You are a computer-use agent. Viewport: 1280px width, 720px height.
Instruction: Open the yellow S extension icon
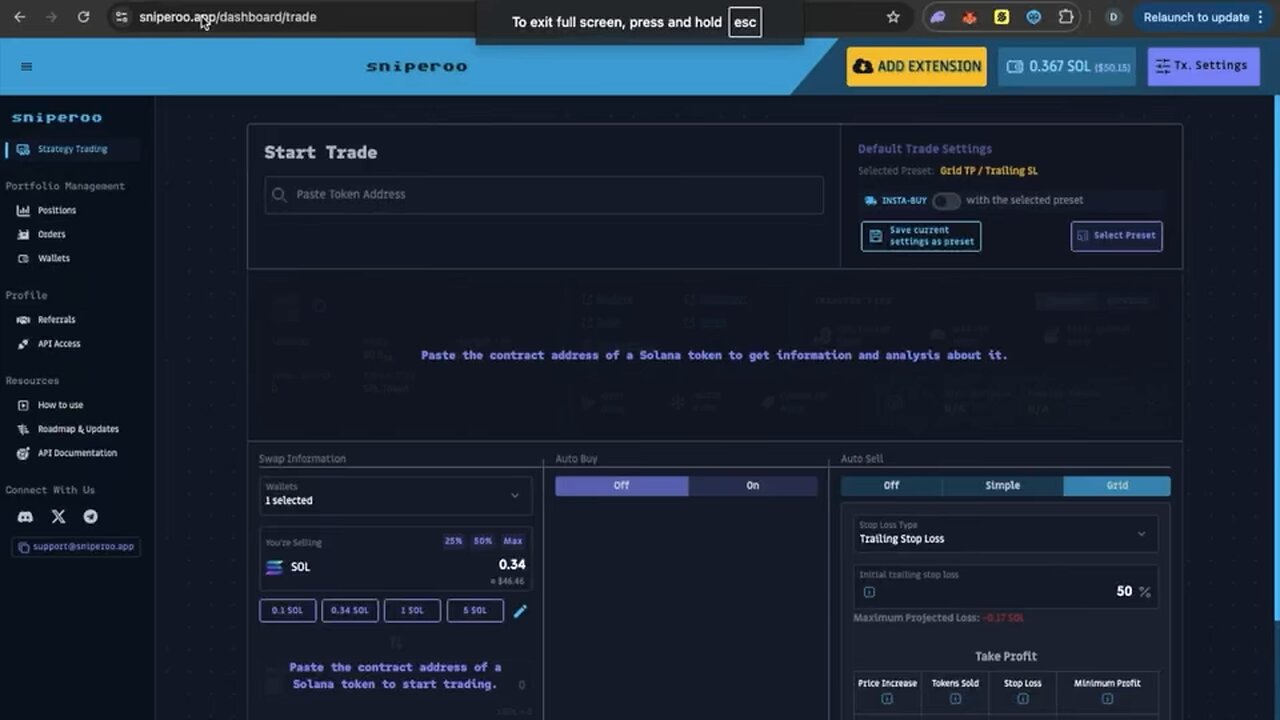[x=1001, y=17]
